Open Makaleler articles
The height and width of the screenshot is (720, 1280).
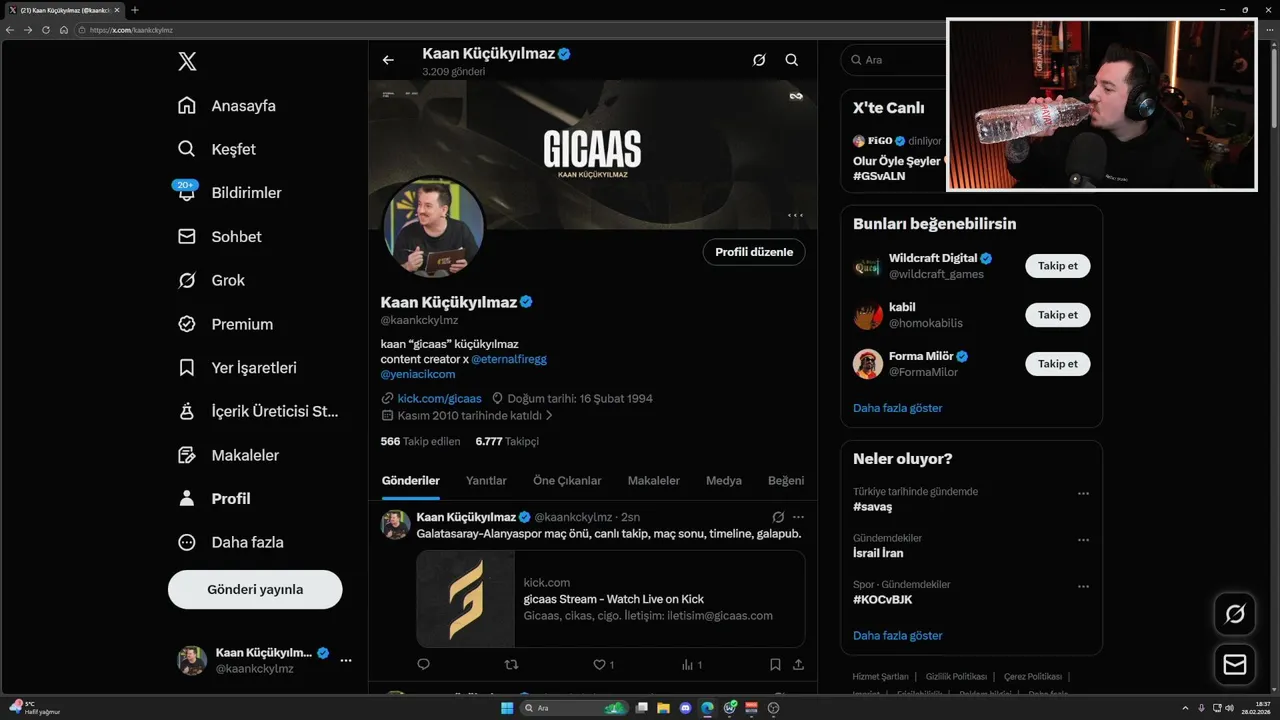228,455
